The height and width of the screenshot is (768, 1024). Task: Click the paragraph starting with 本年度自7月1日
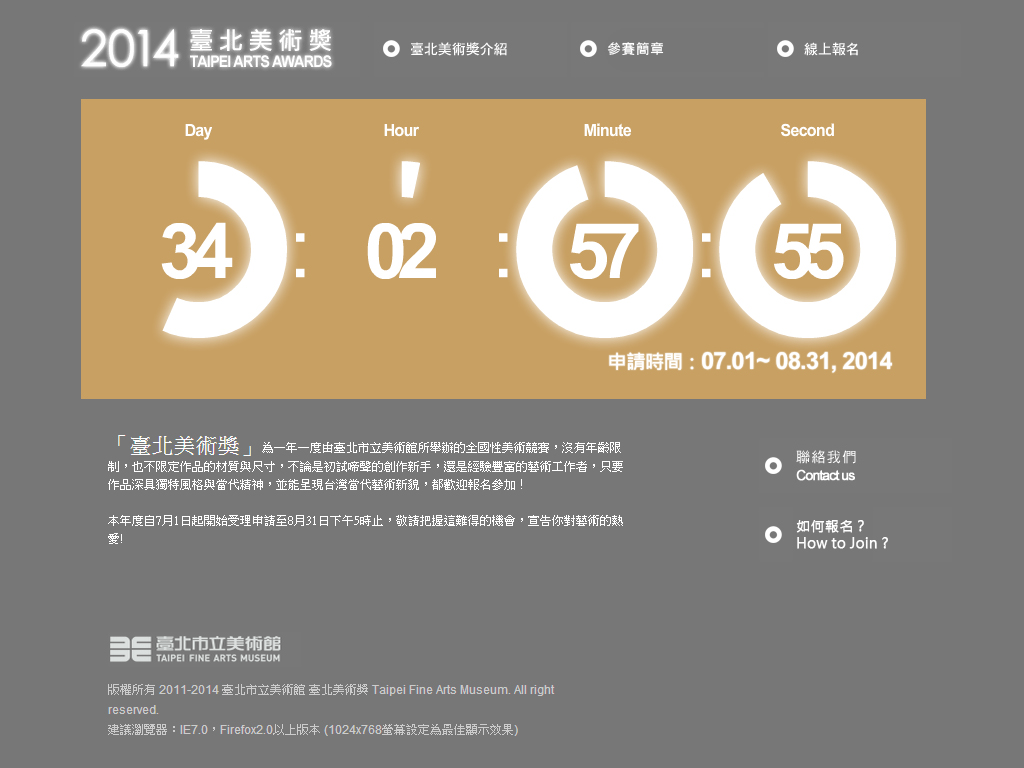365,530
